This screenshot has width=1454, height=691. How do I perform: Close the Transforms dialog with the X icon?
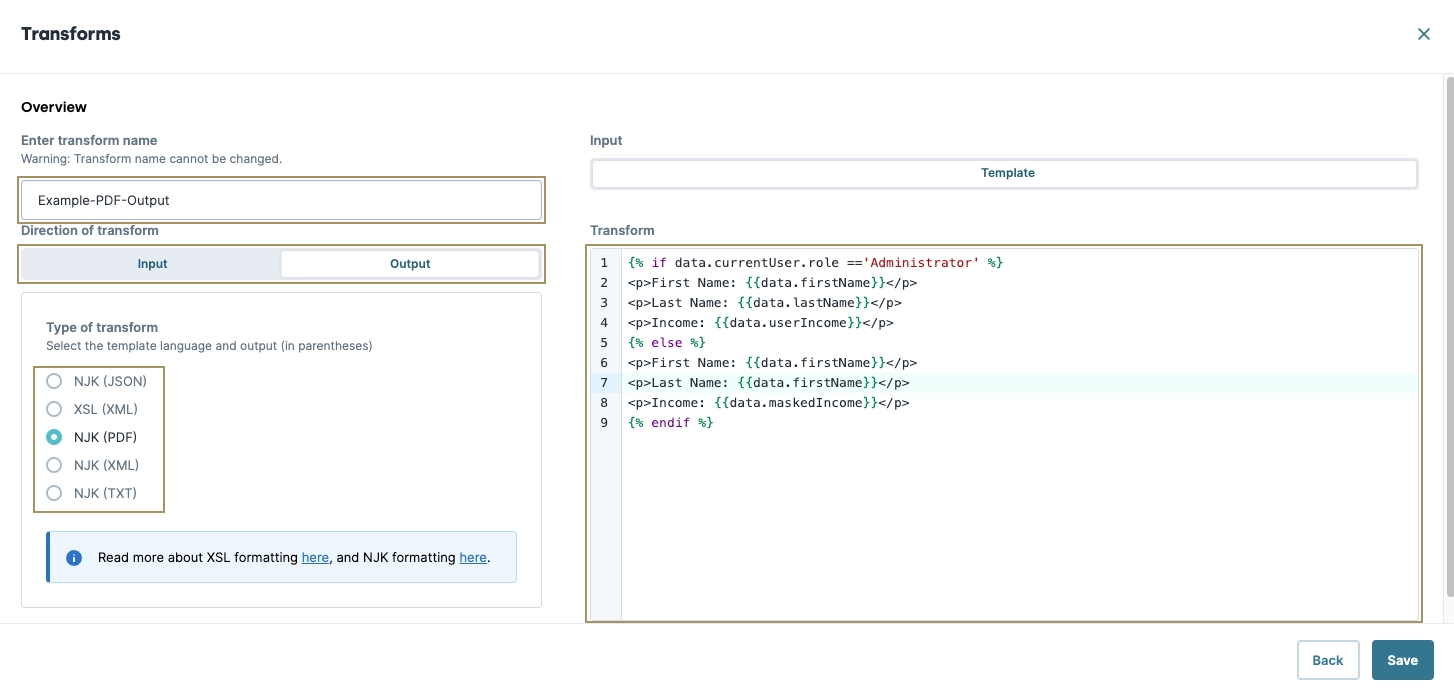coord(1424,34)
